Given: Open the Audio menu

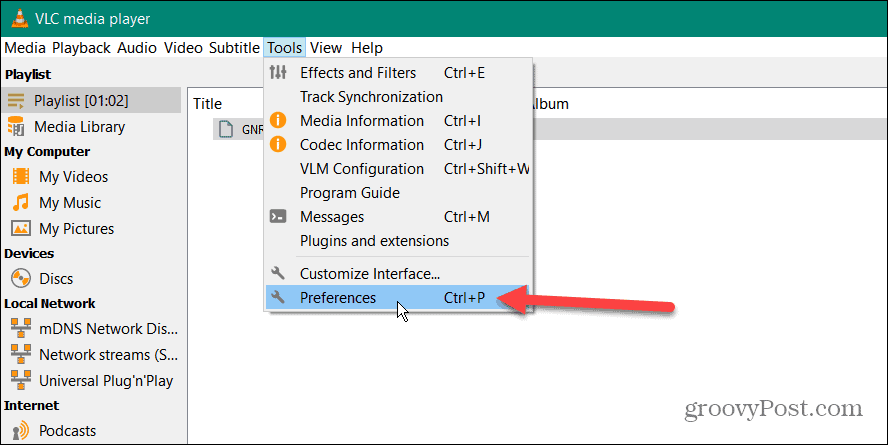Looking at the screenshot, I should tap(137, 48).
